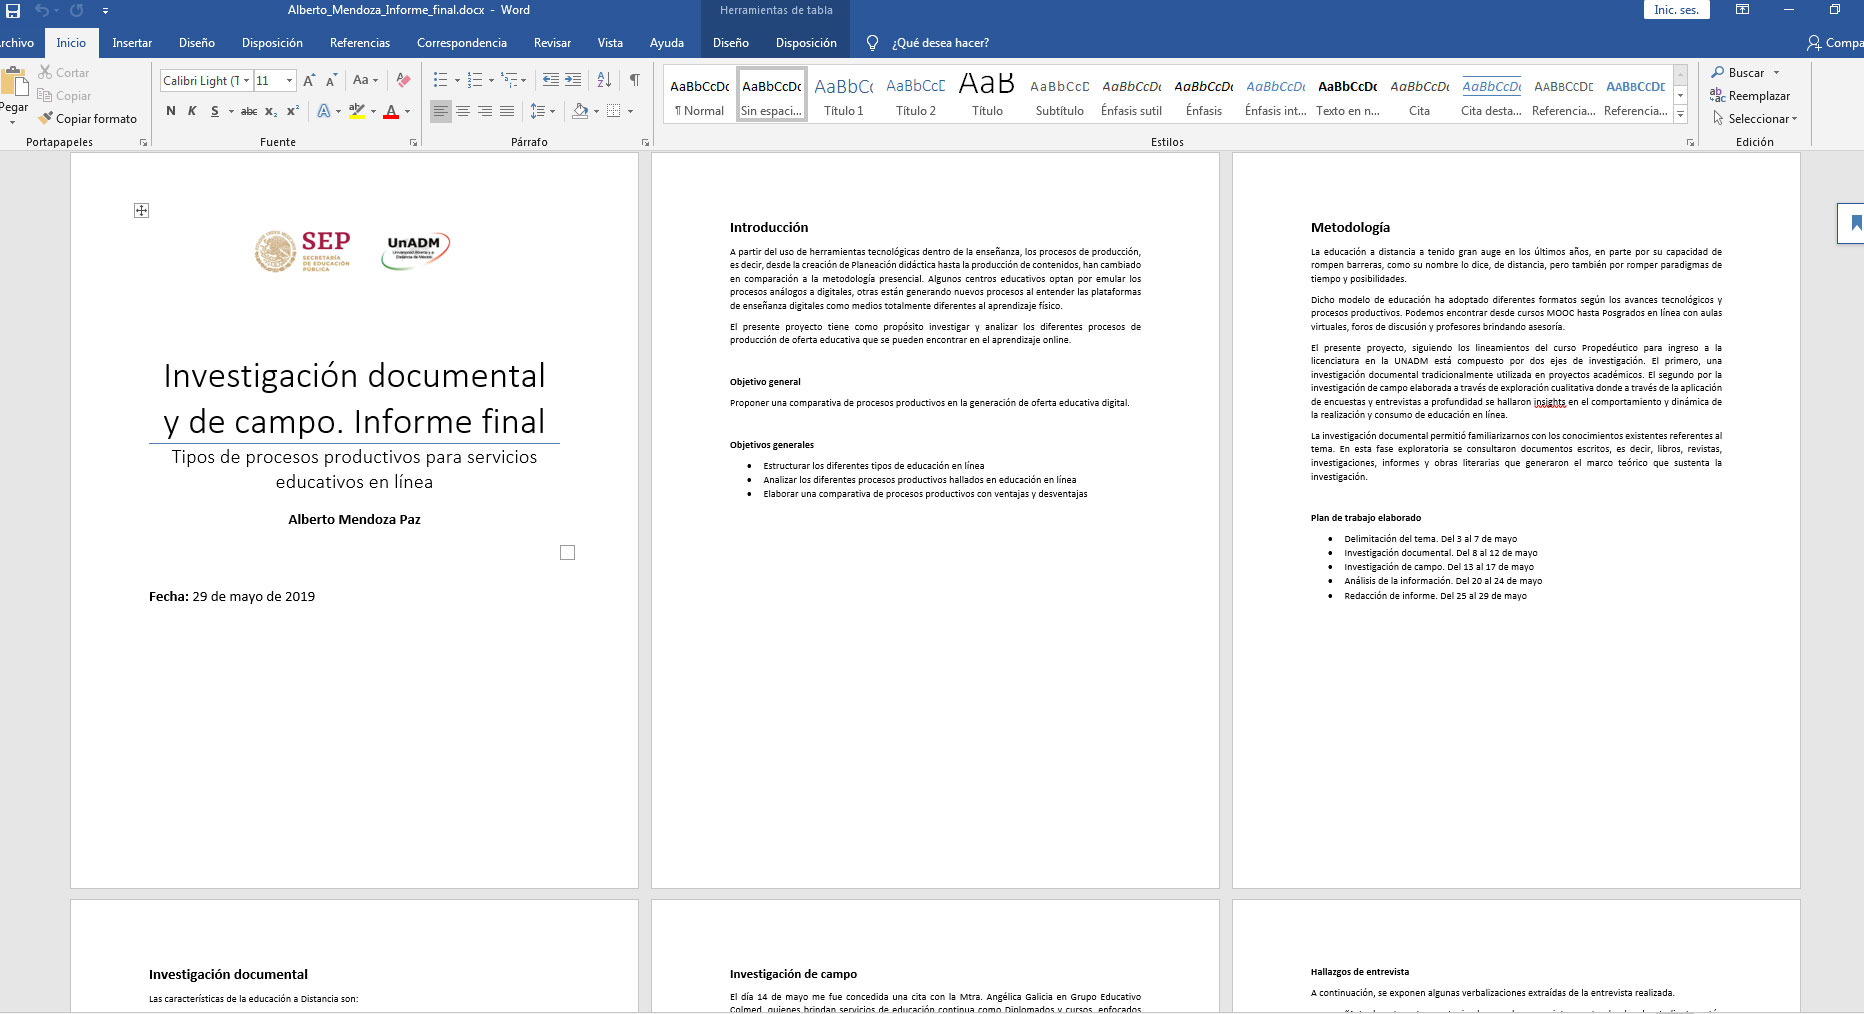The width and height of the screenshot is (1864, 1014).
Task: Apply borders with the borders icon
Action: [614, 111]
